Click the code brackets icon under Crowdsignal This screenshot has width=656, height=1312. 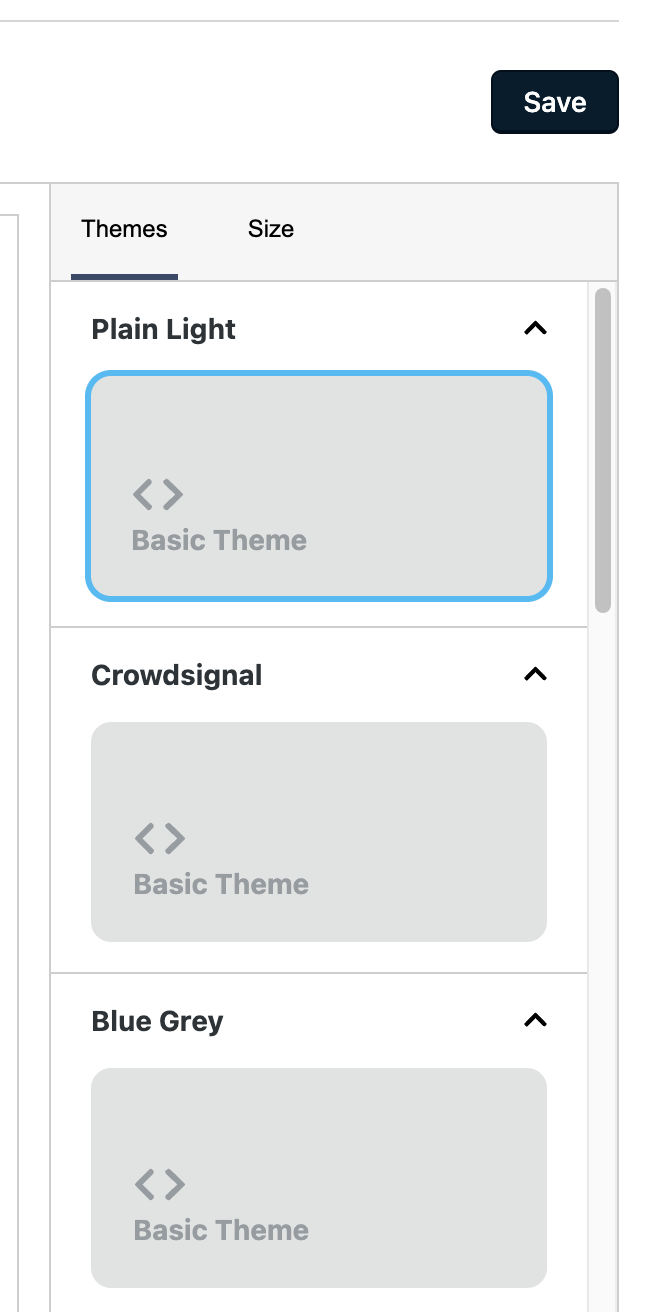[x=160, y=838]
